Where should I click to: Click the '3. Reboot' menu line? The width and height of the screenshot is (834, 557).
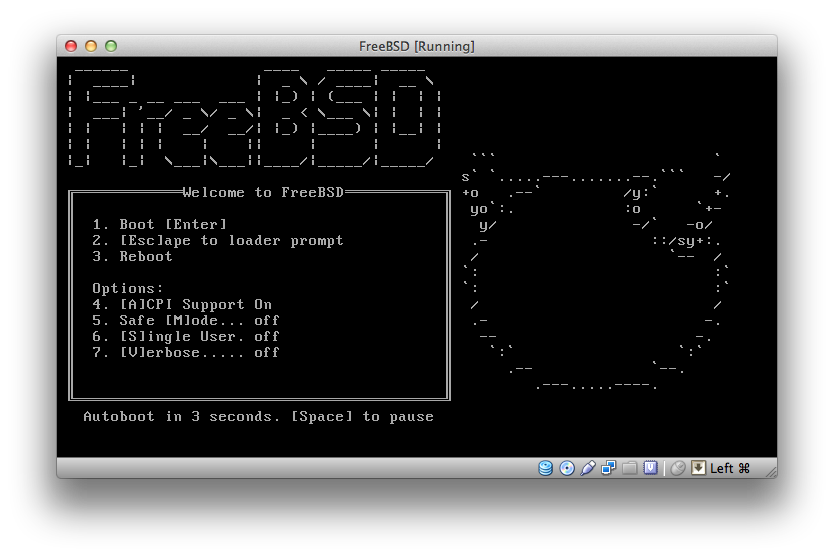[x=132, y=256]
